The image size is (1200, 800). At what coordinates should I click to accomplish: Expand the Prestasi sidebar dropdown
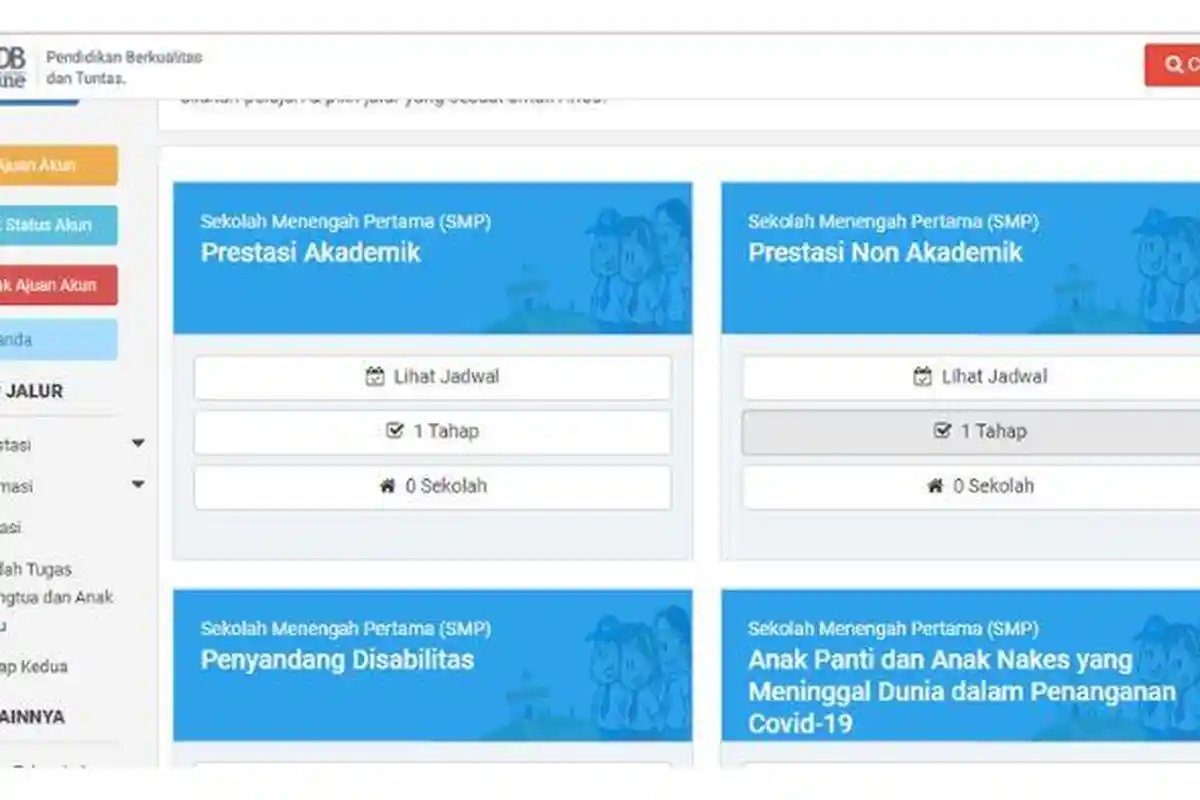[x=138, y=443]
